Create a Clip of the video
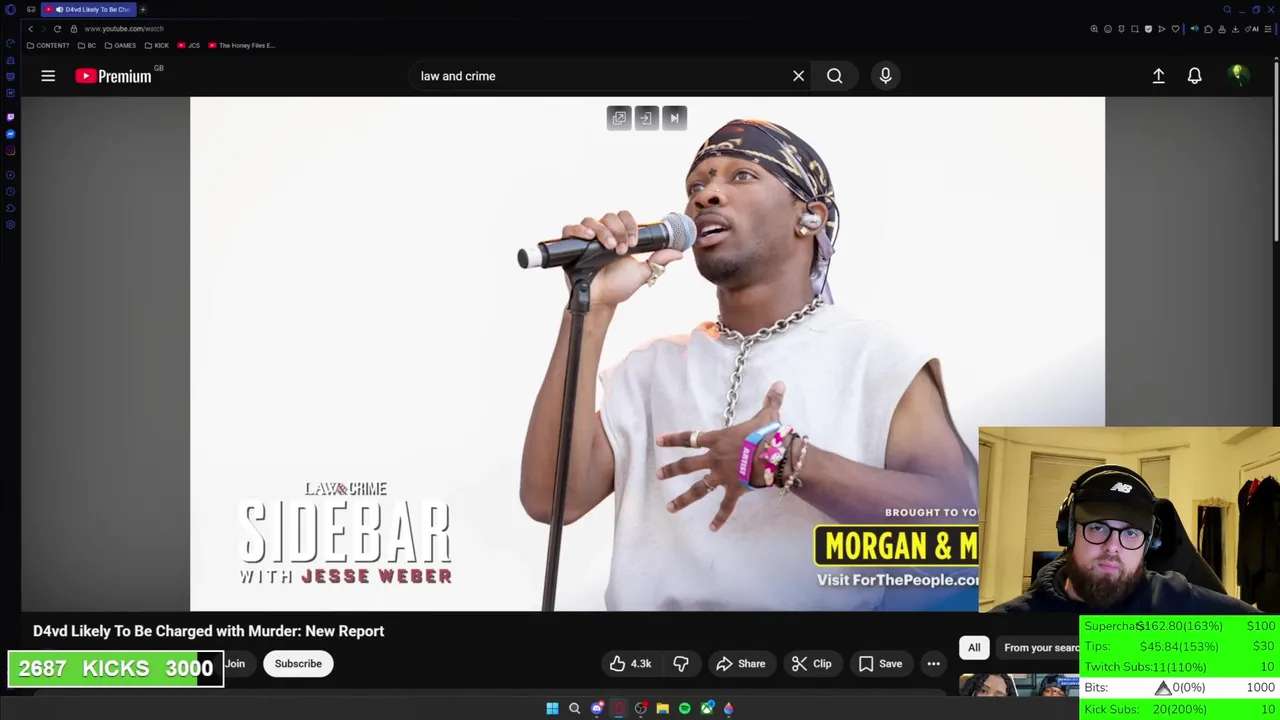 [x=811, y=664]
